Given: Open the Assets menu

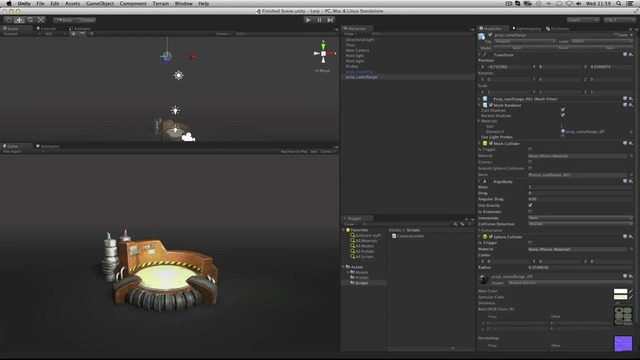Looking at the screenshot, I should (73, 3).
